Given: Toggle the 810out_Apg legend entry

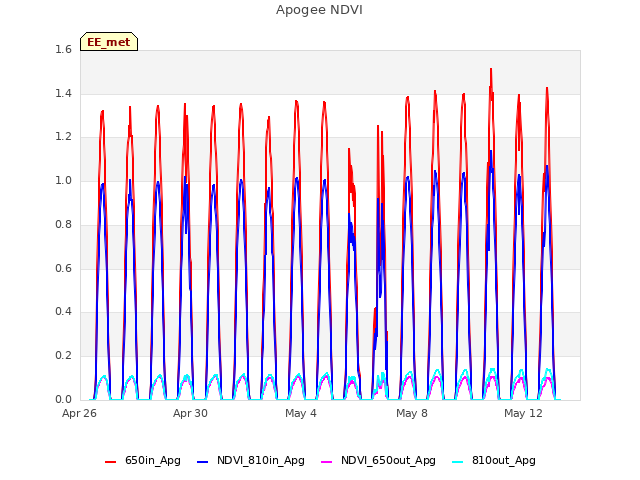Looking at the screenshot, I should pos(494,460).
